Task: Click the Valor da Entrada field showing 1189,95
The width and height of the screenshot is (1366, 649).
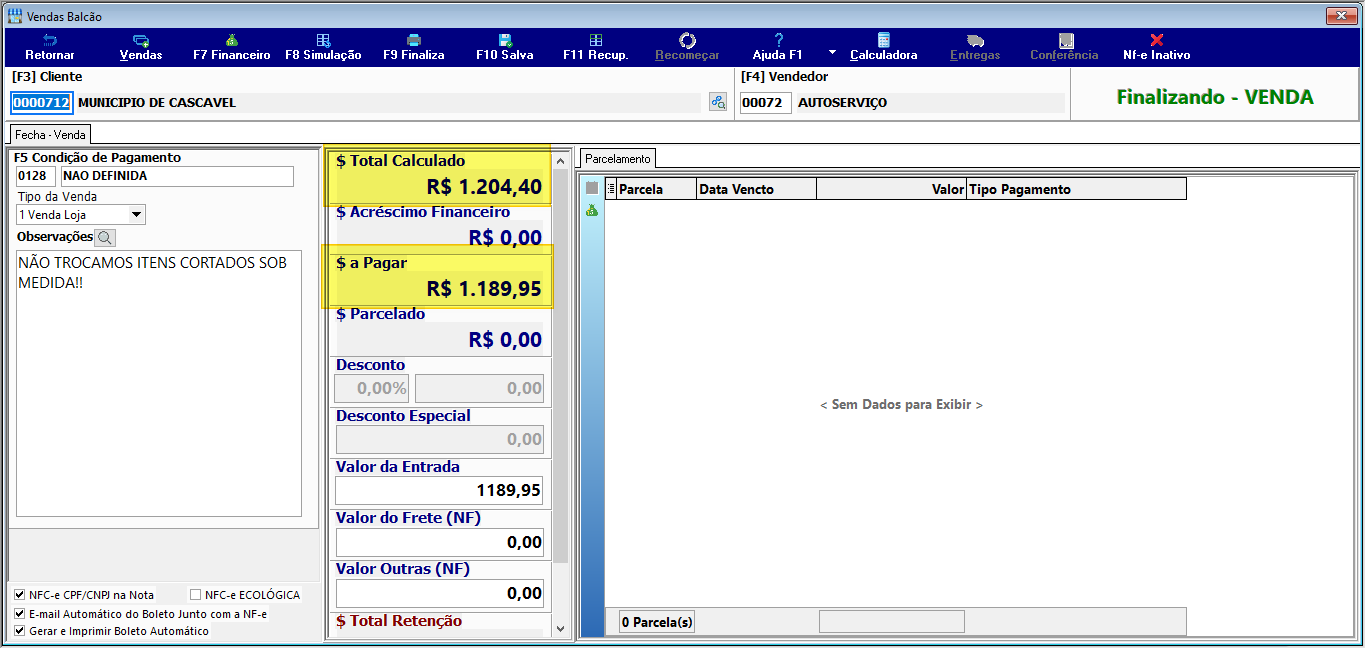Action: pyautogui.click(x=439, y=490)
